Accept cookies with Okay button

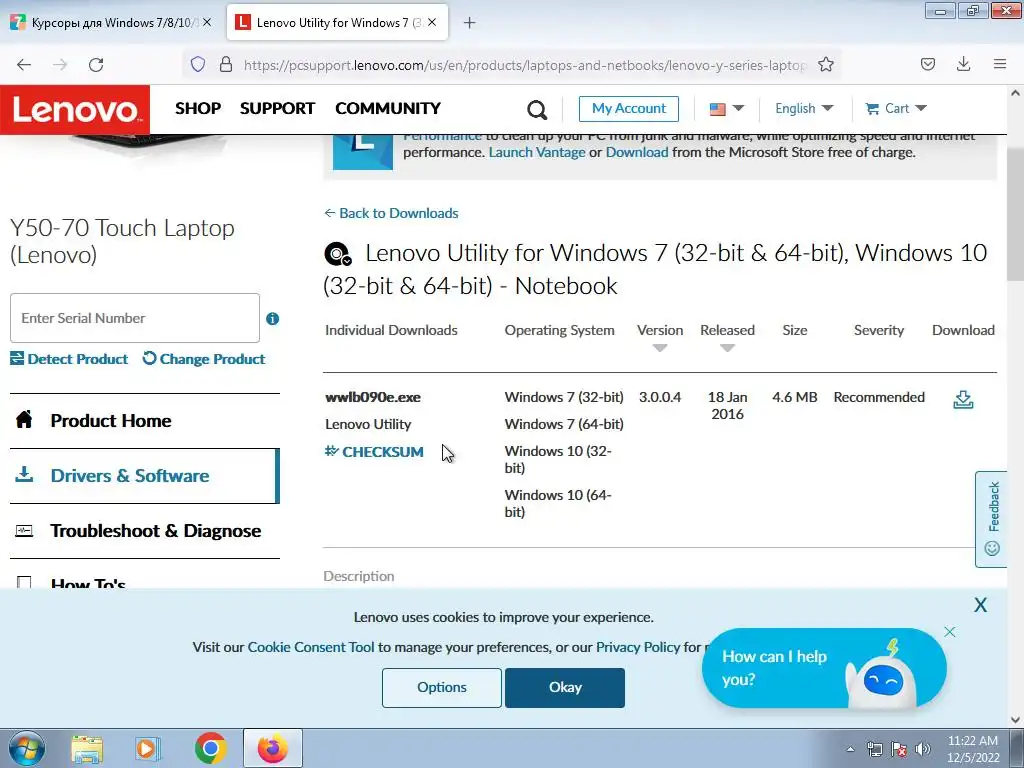coord(565,688)
